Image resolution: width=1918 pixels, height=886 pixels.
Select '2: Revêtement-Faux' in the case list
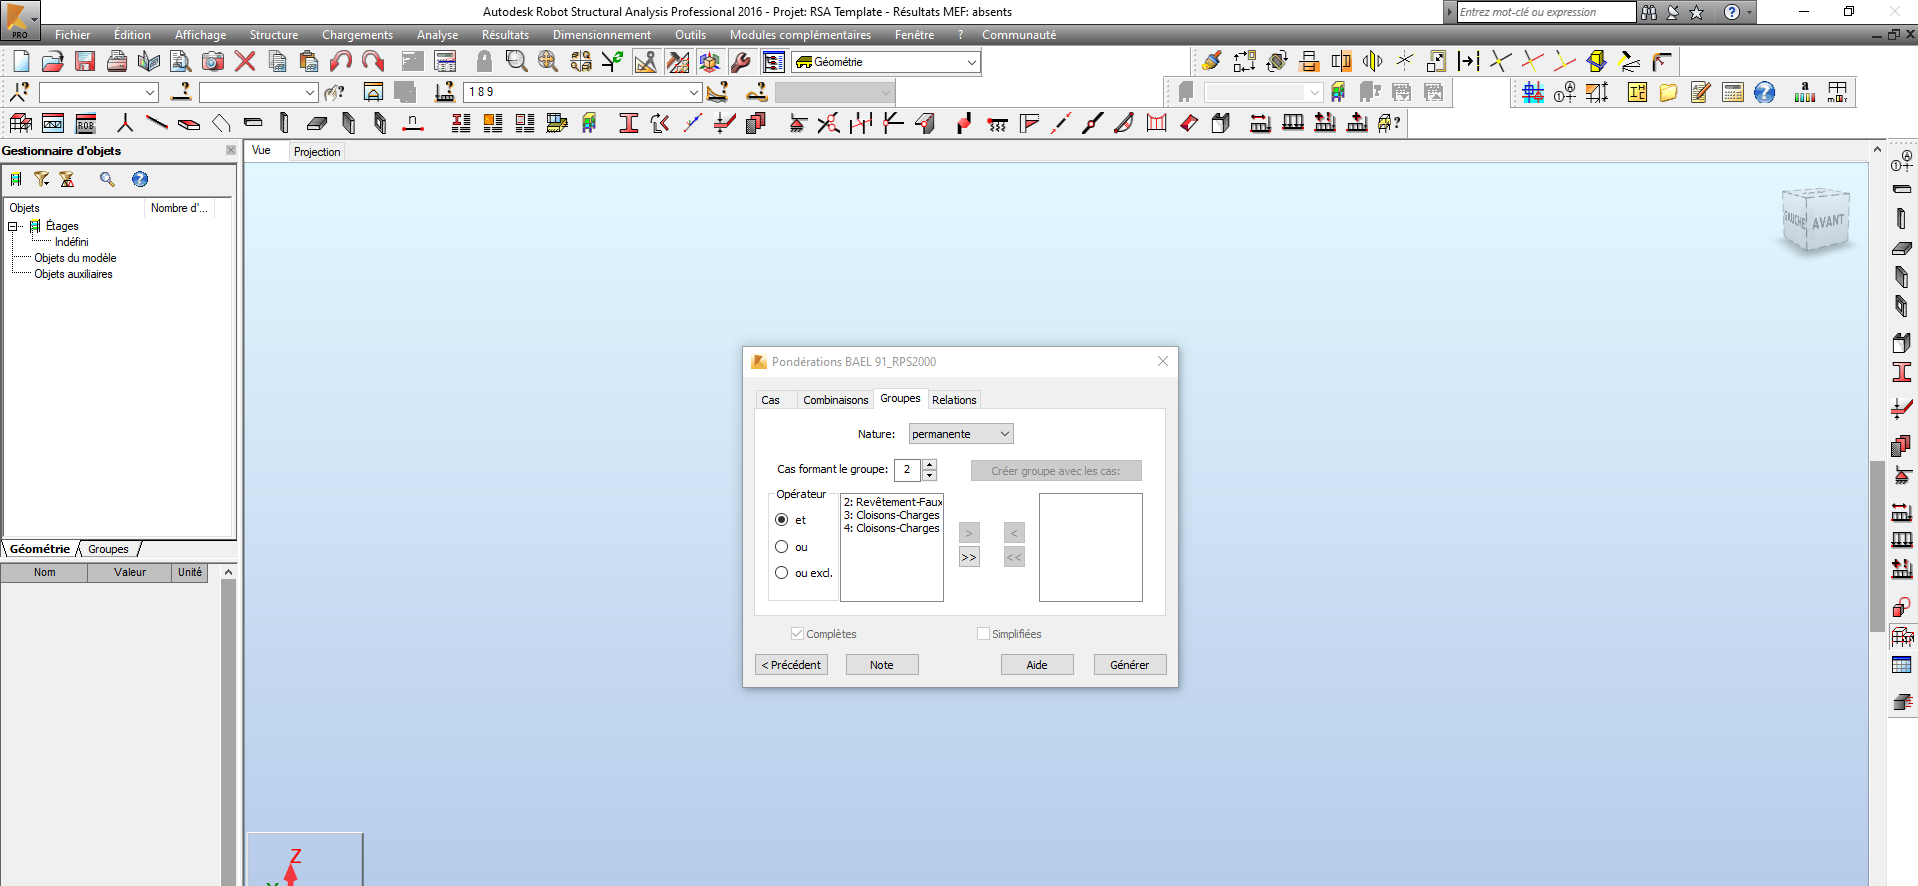click(892, 502)
